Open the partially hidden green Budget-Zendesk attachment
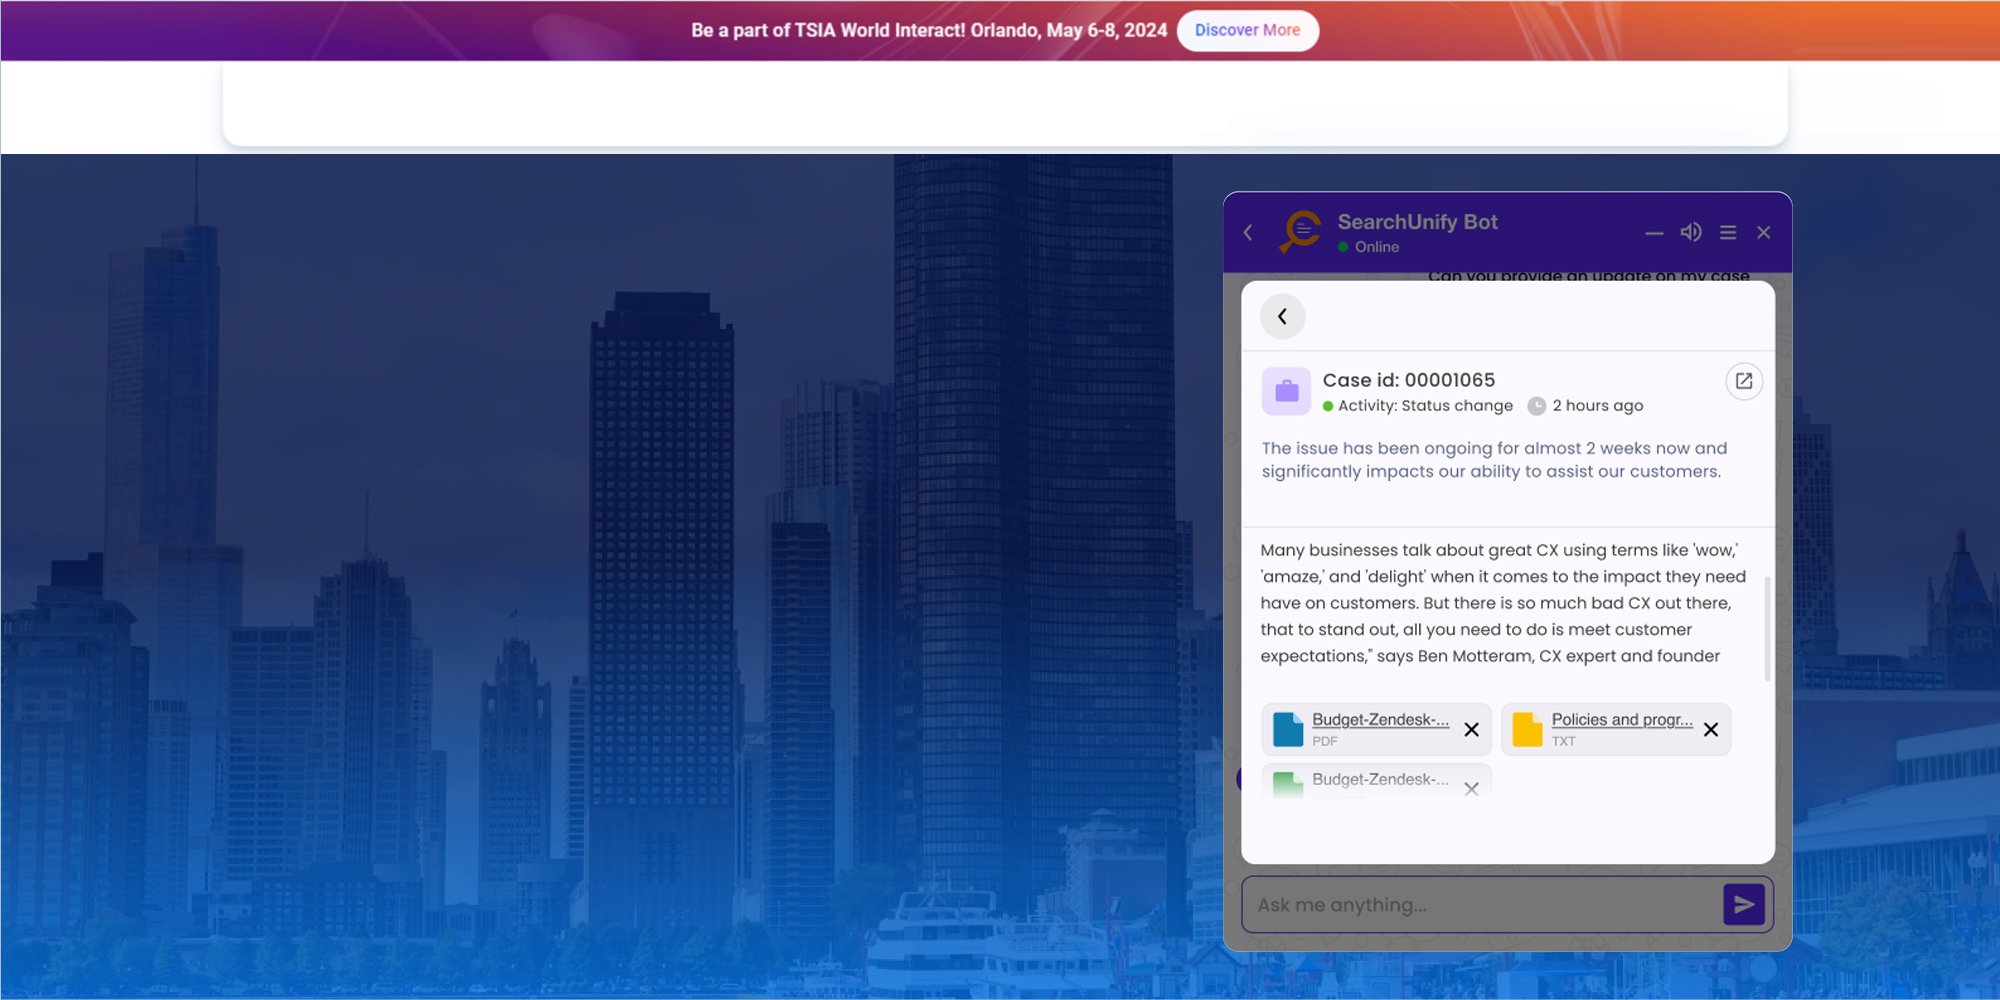This screenshot has width=2000, height=1000. pyautogui.click(x=1380, y=780)
